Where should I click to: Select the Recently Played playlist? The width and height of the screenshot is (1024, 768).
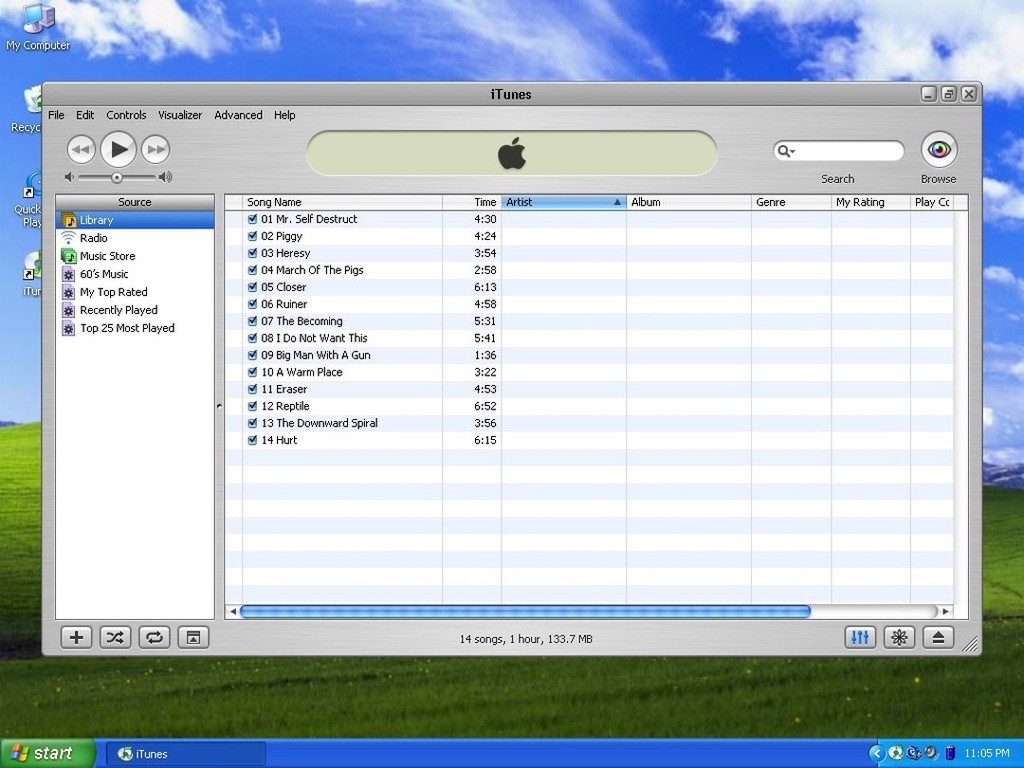pyautogui.click(x=135, y=310)
